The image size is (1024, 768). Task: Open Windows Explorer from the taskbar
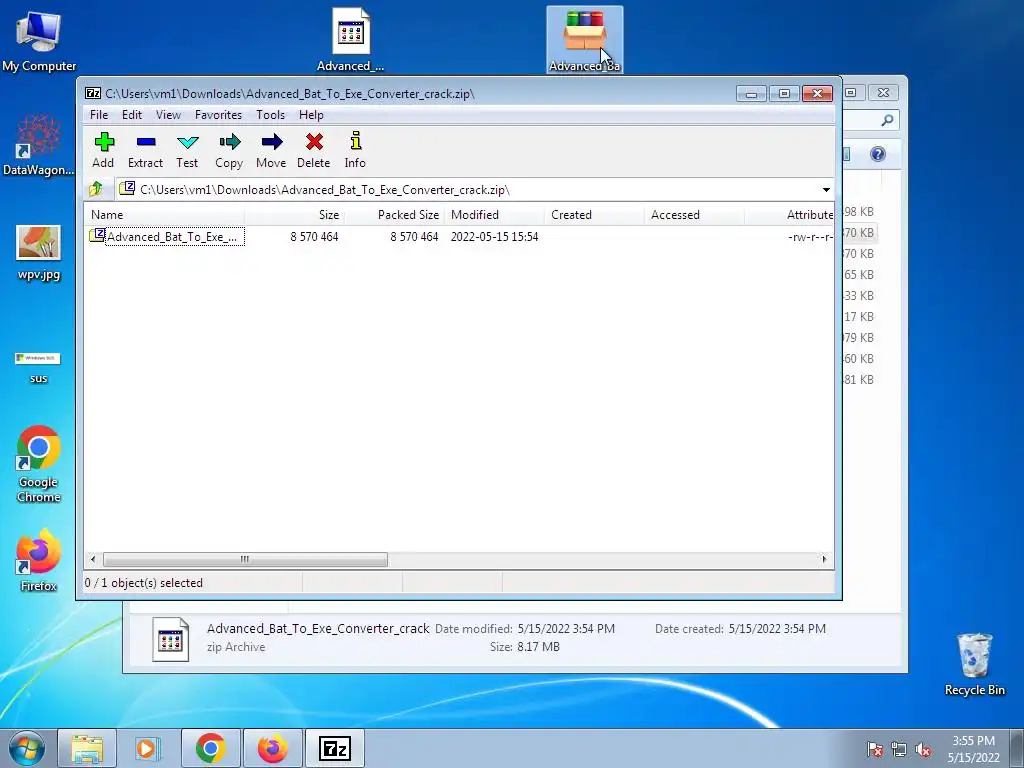(x=88, y=748)
